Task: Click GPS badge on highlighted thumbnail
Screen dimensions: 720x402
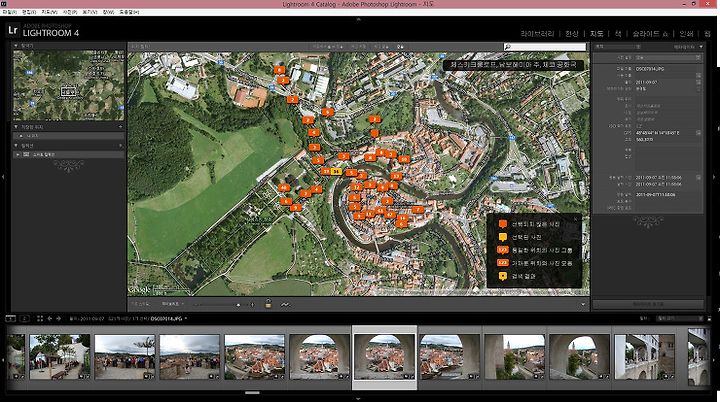Action: tap(405, 376)
